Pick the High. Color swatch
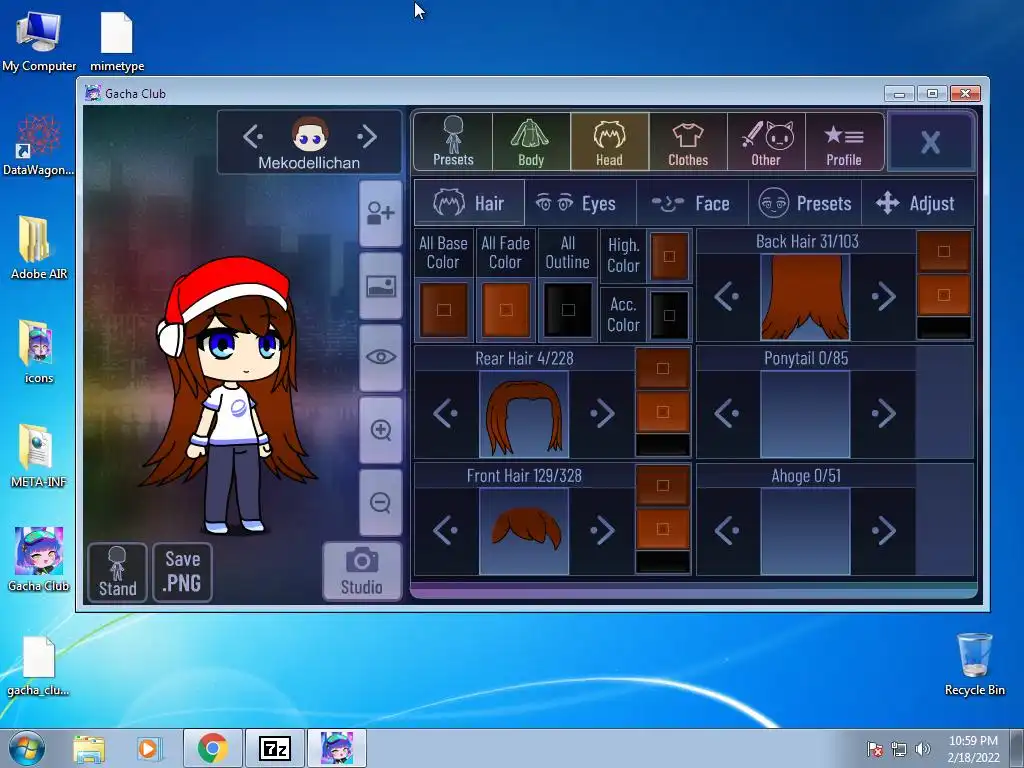Viewport: 1024px width, 768px height. pos(669,256)
